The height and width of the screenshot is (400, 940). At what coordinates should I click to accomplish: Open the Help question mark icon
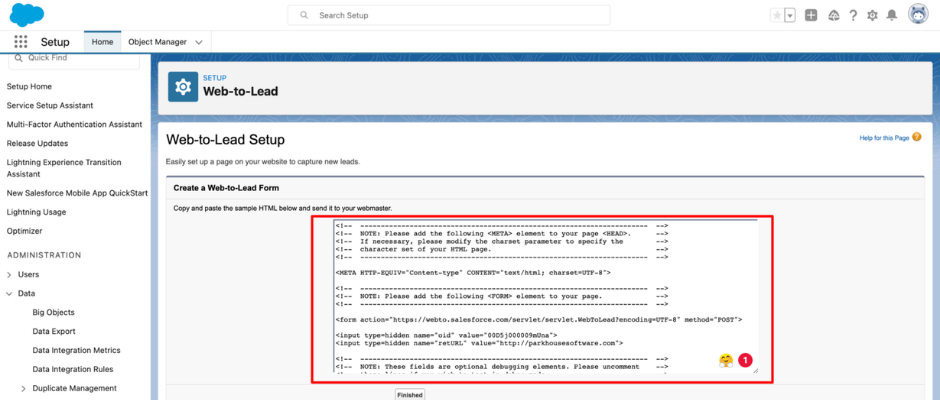[x=853, y=16]
